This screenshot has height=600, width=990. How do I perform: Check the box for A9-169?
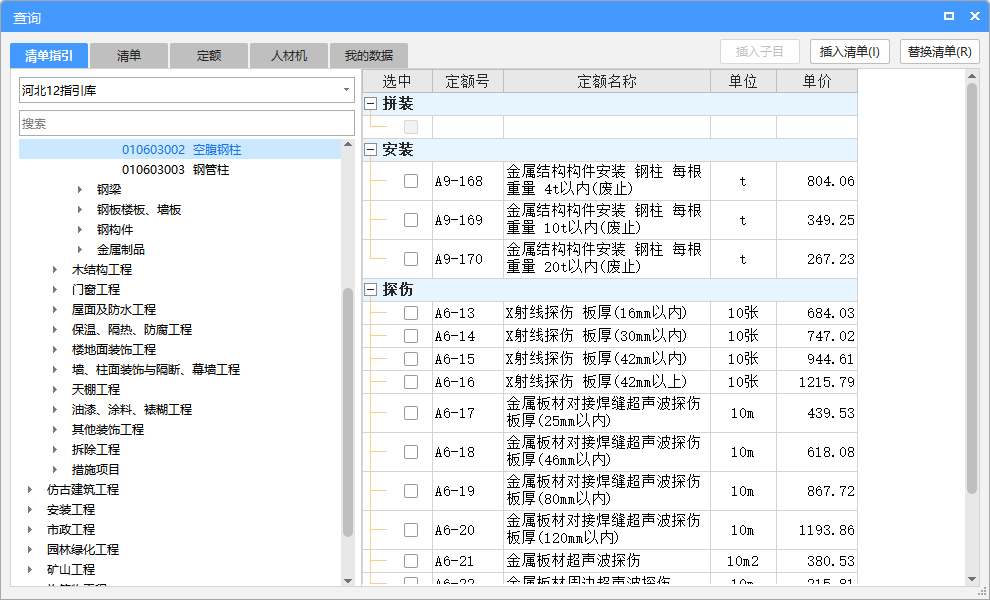(411, 220)
